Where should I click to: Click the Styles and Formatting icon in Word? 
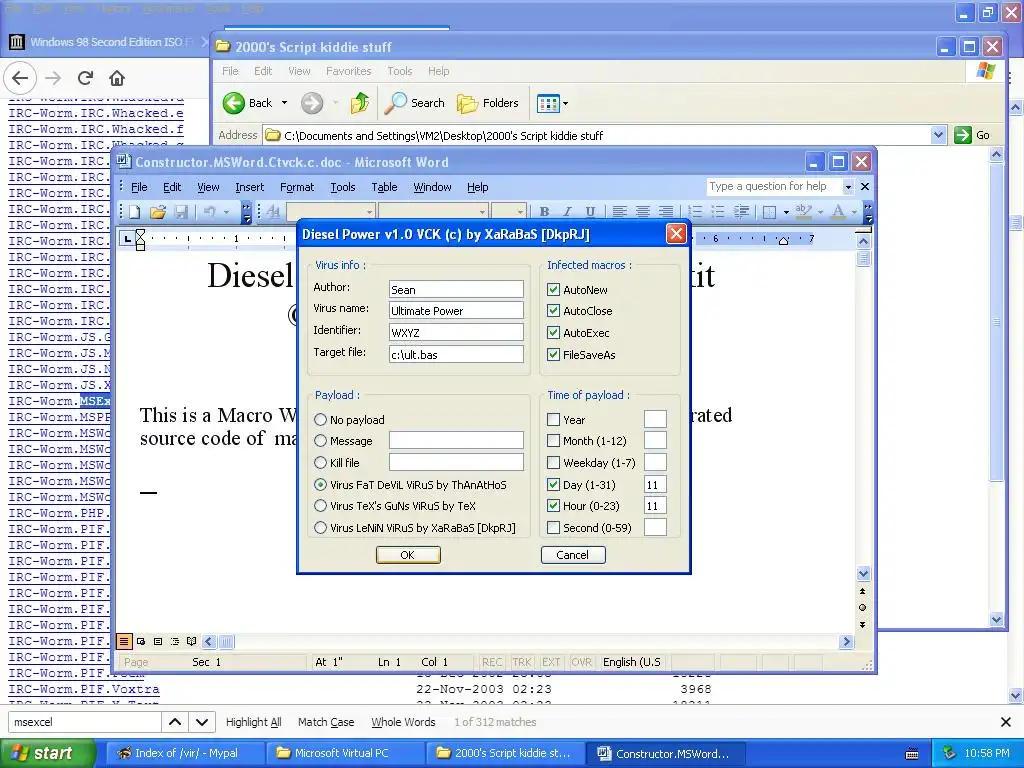(x=274, y=212)
